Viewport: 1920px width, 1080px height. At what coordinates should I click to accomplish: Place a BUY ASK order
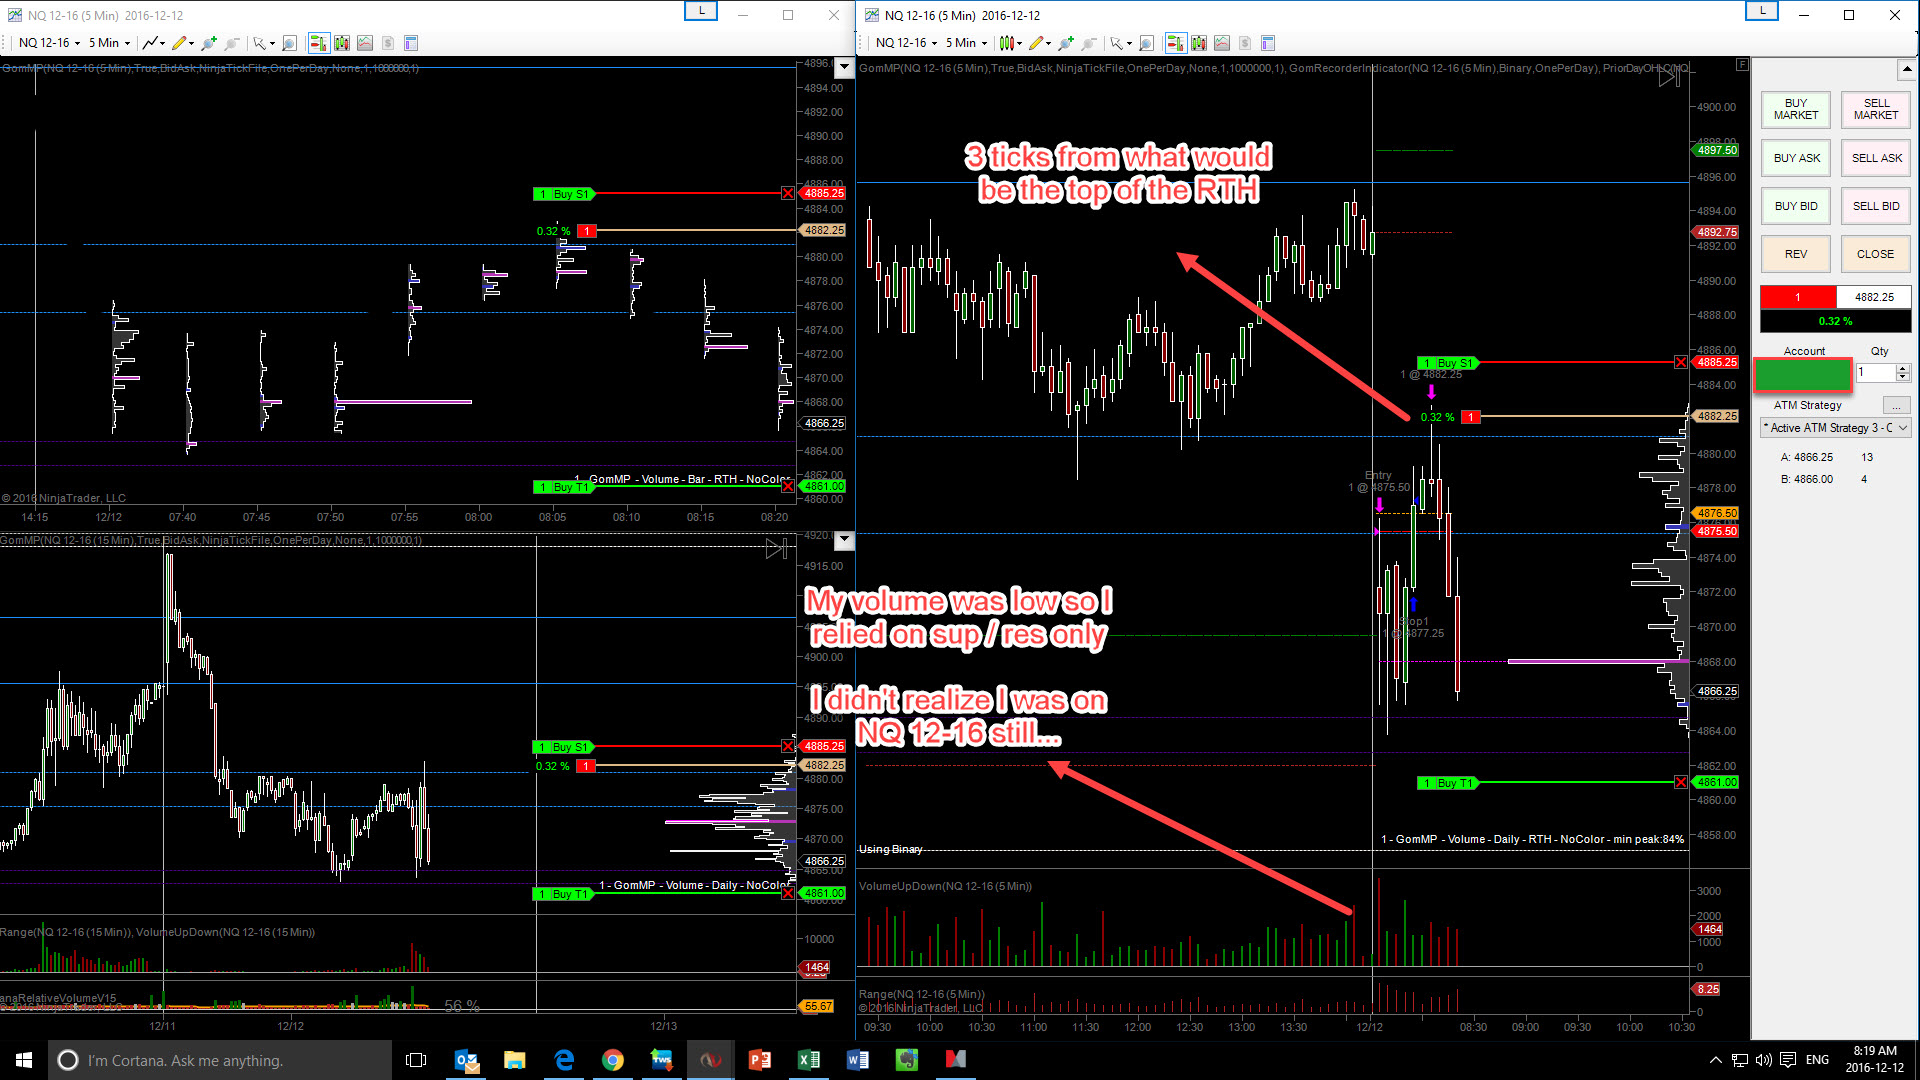(x=1796, y=158)
